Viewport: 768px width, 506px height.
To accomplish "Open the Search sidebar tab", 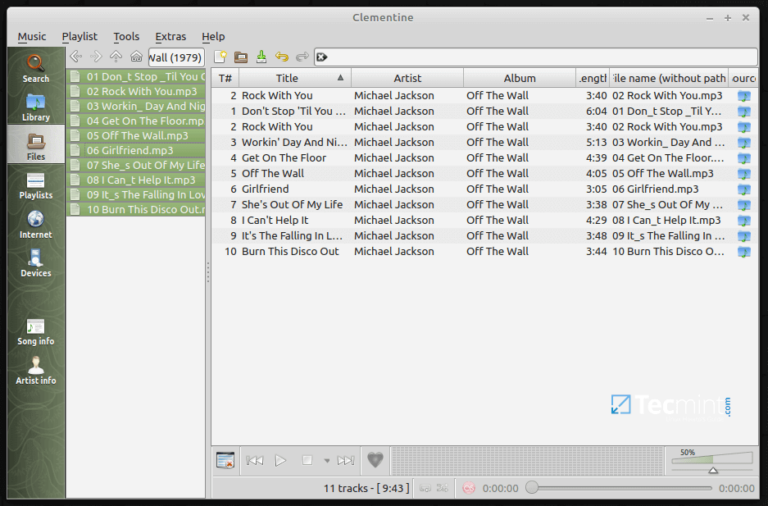I will (x=36, y=68).
